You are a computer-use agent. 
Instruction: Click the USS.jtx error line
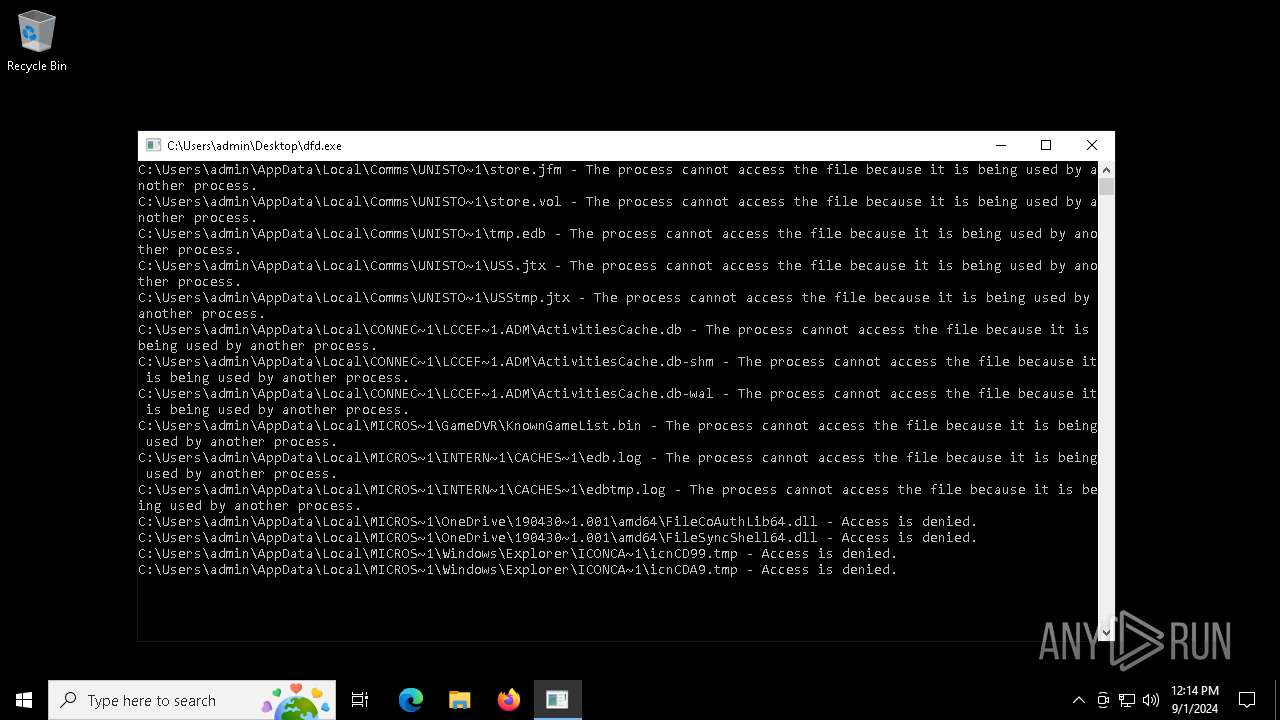[x=617, y=273]
